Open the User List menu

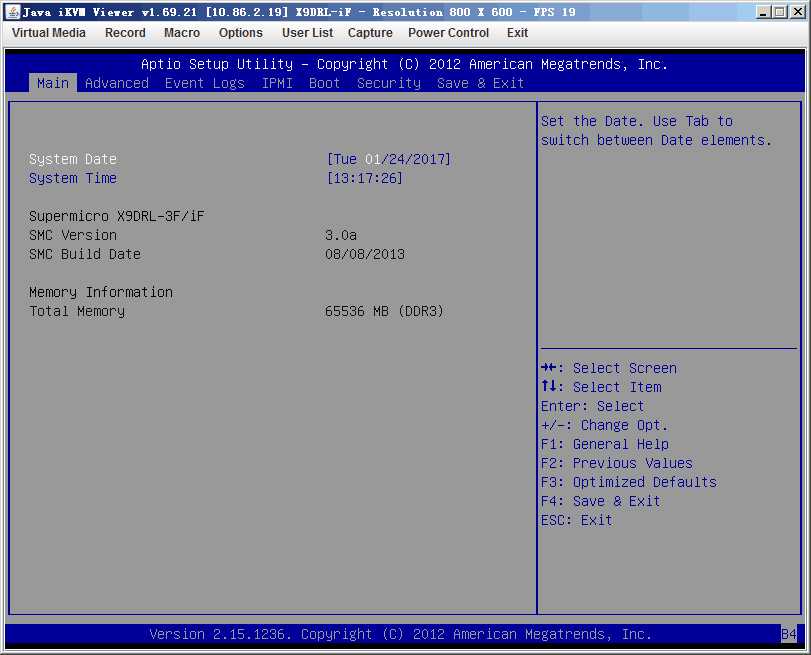(307, 33)
